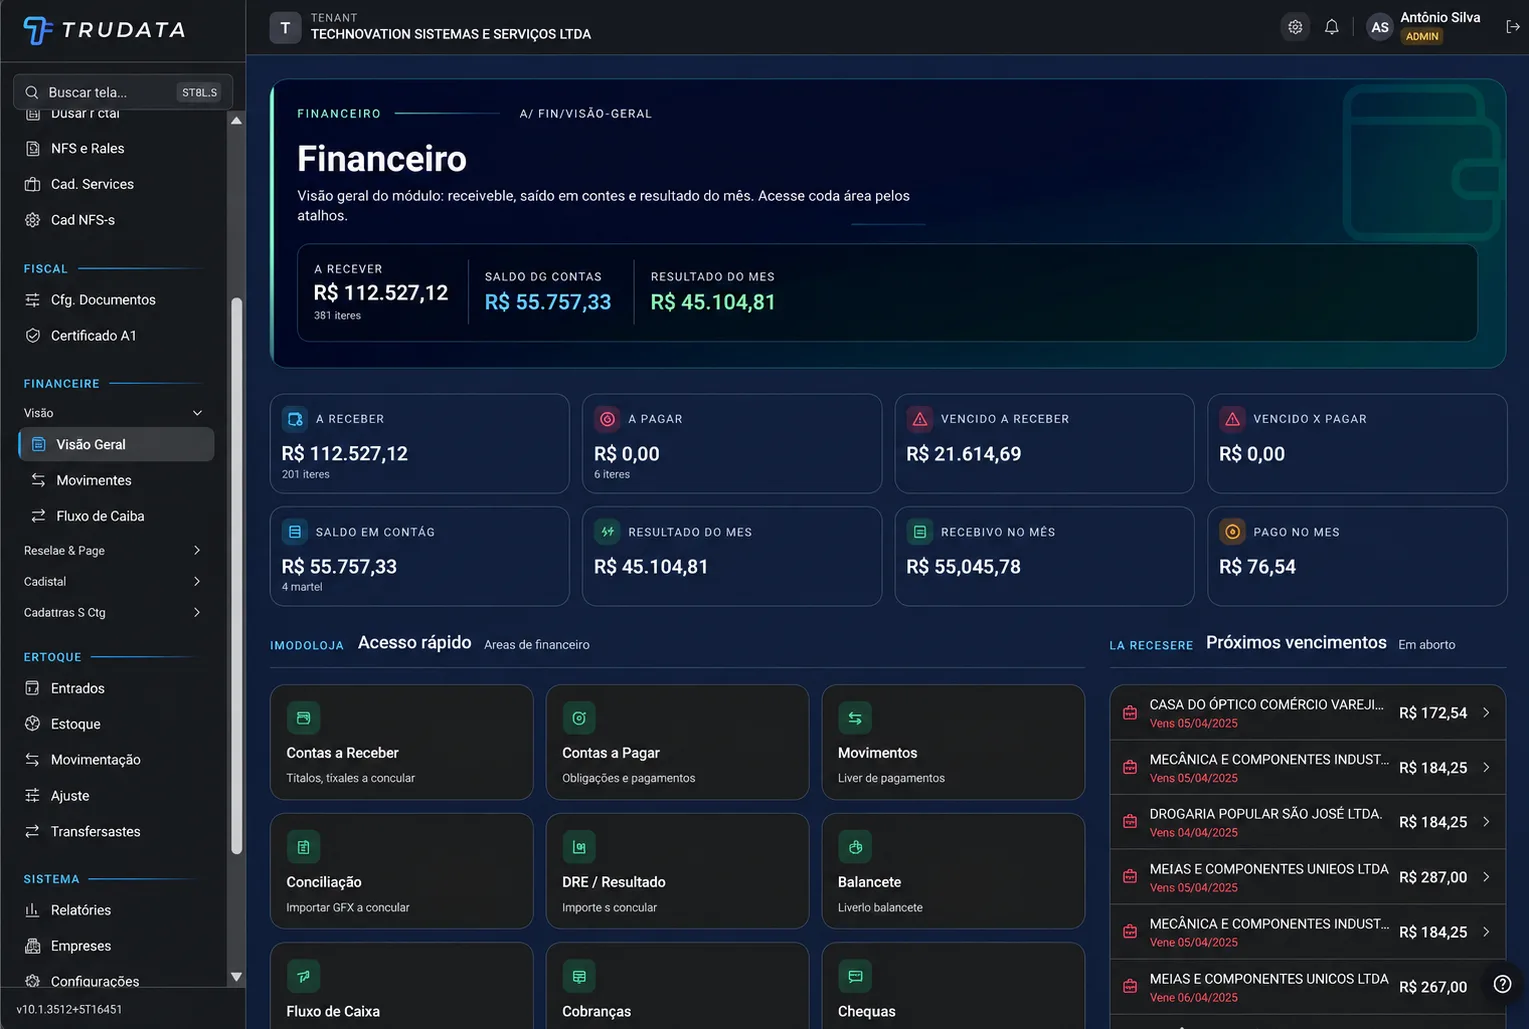Open Conciliação quick access card
1529x1029 pixels.
click(401, 871)
